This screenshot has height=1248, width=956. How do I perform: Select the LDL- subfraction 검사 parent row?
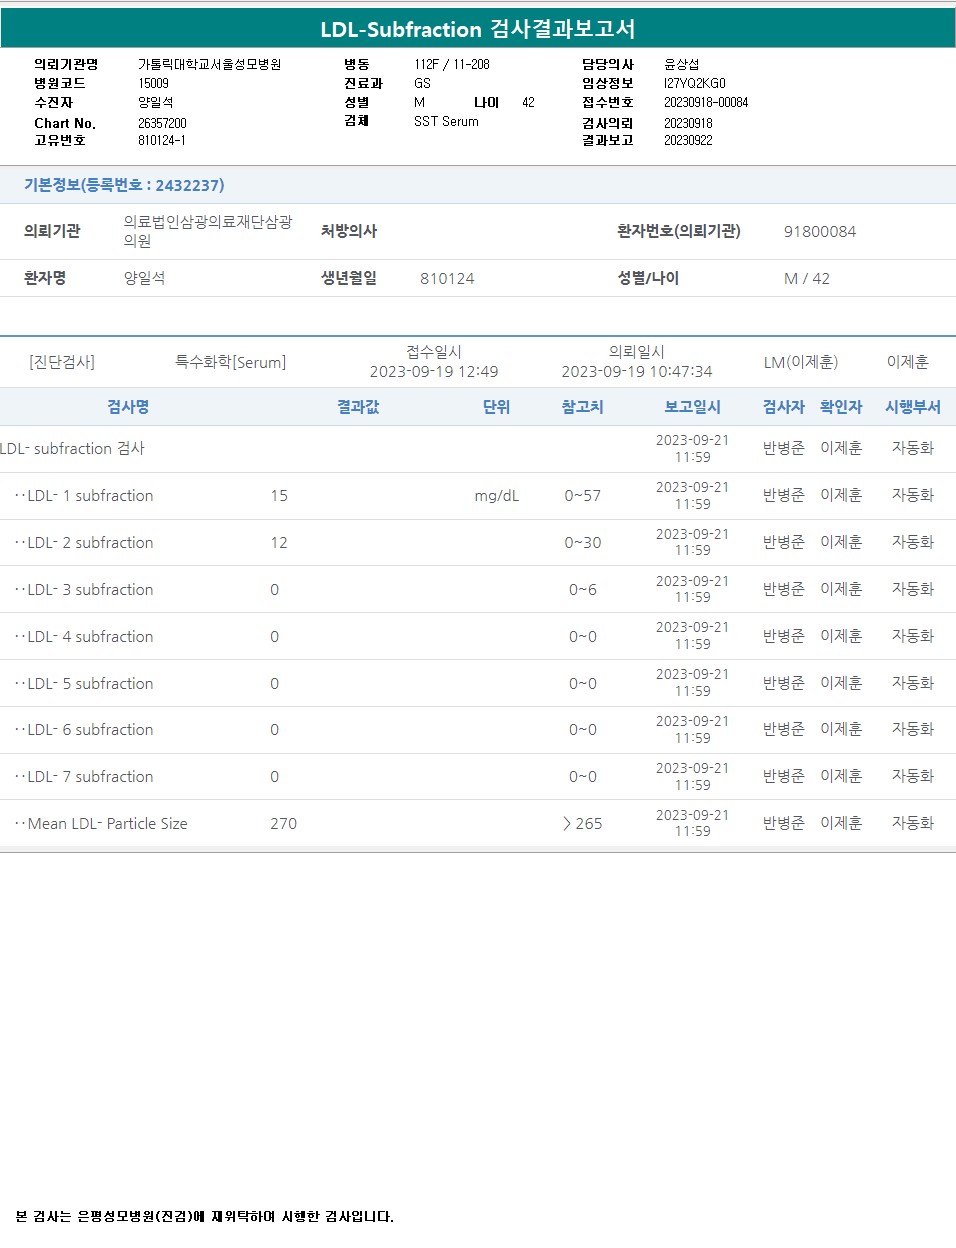pyautogui.click(x=73, y=449)
